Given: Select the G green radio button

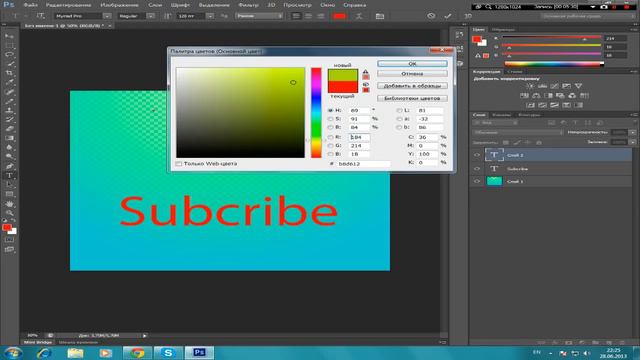Looking at the screenshot, I should (x=330, y=146).
